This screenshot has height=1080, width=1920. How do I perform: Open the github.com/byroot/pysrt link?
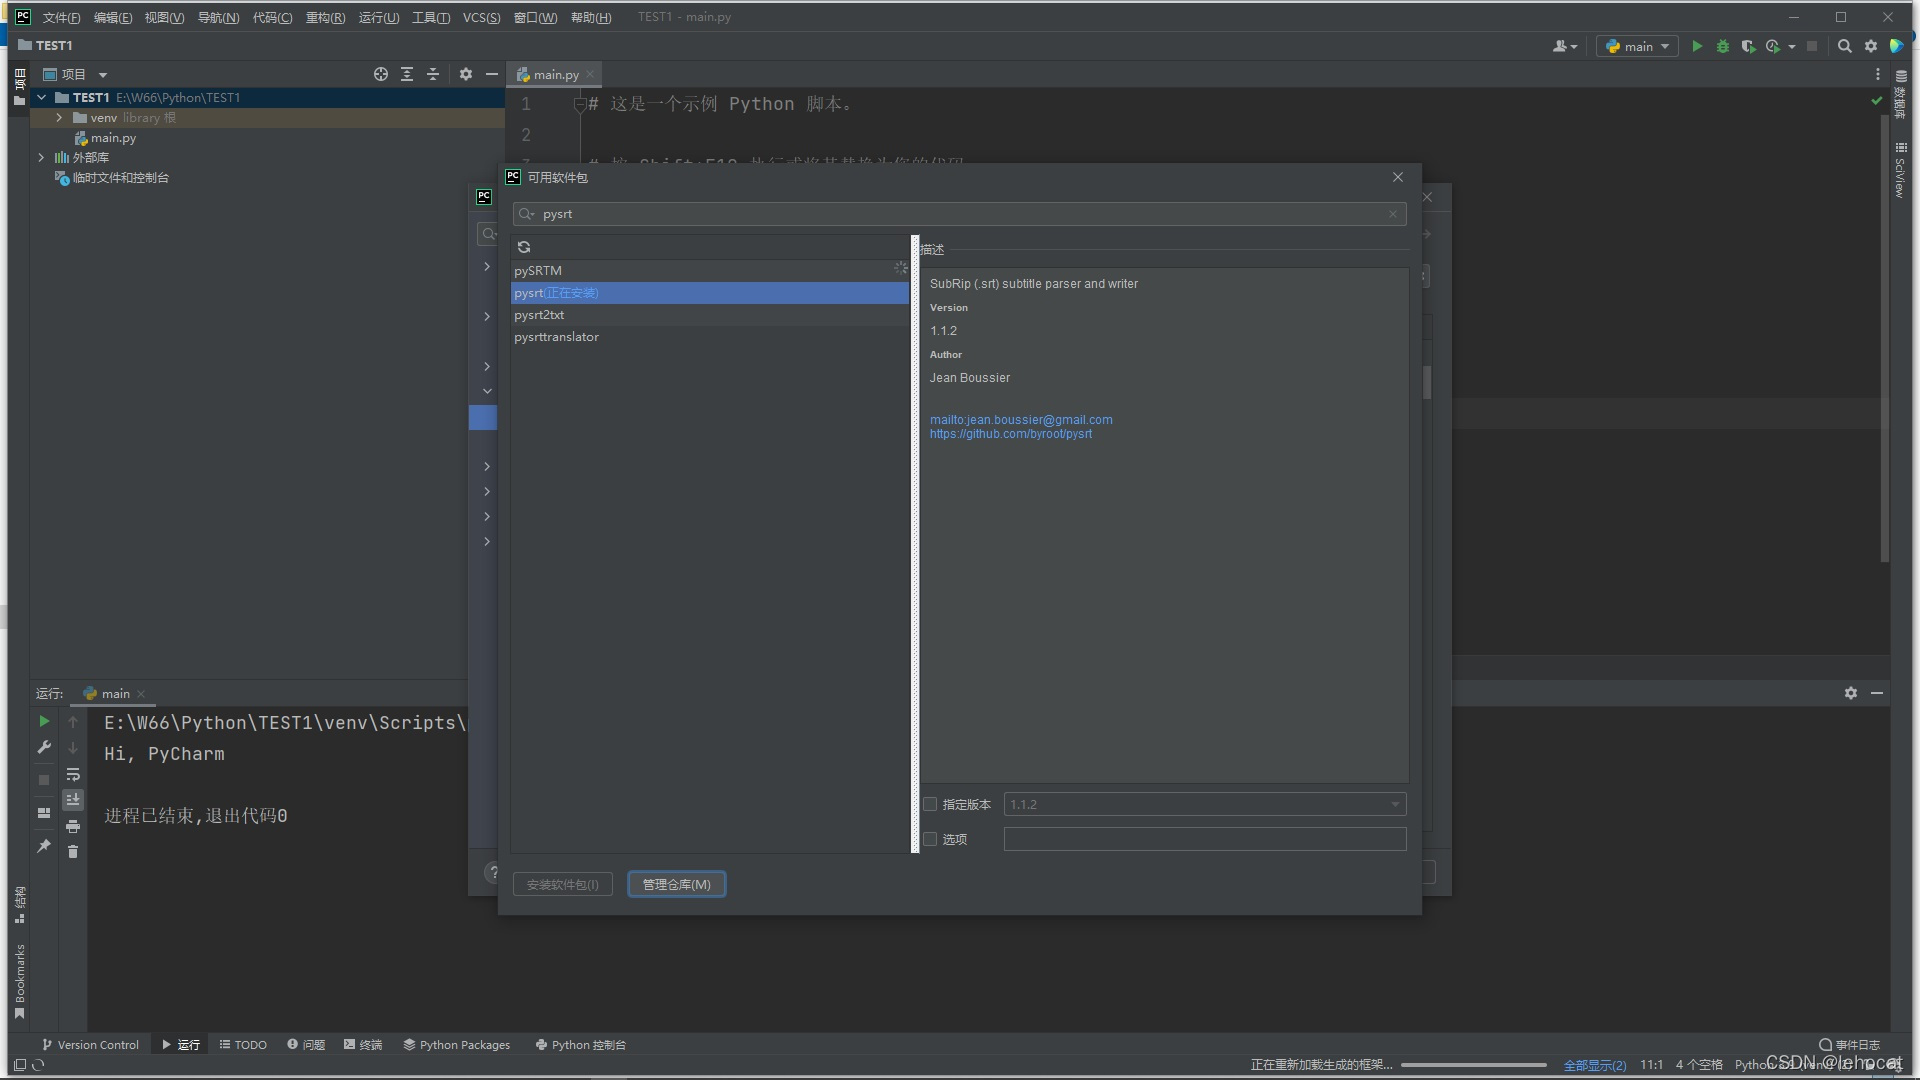[1010, 434]
